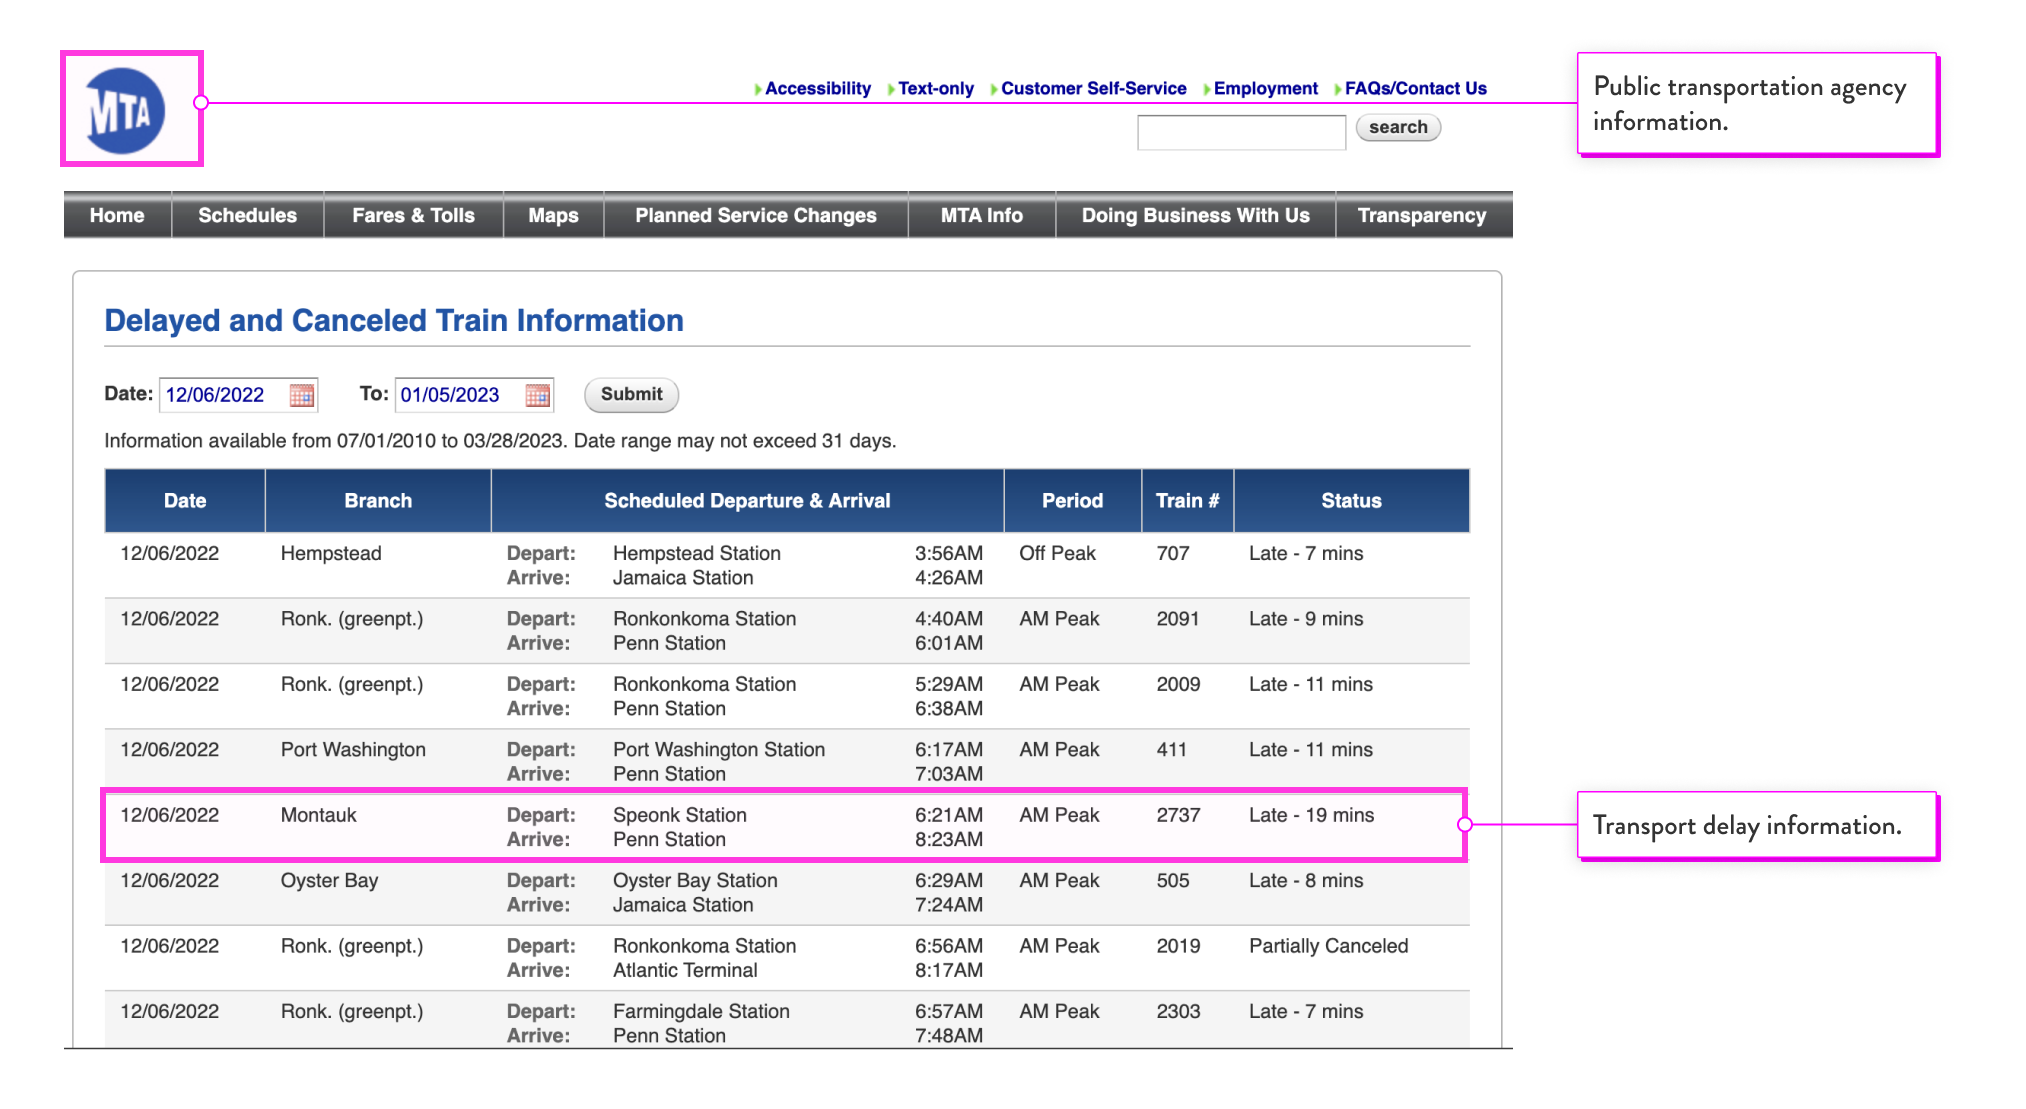Click inside the search text box

1240,132
